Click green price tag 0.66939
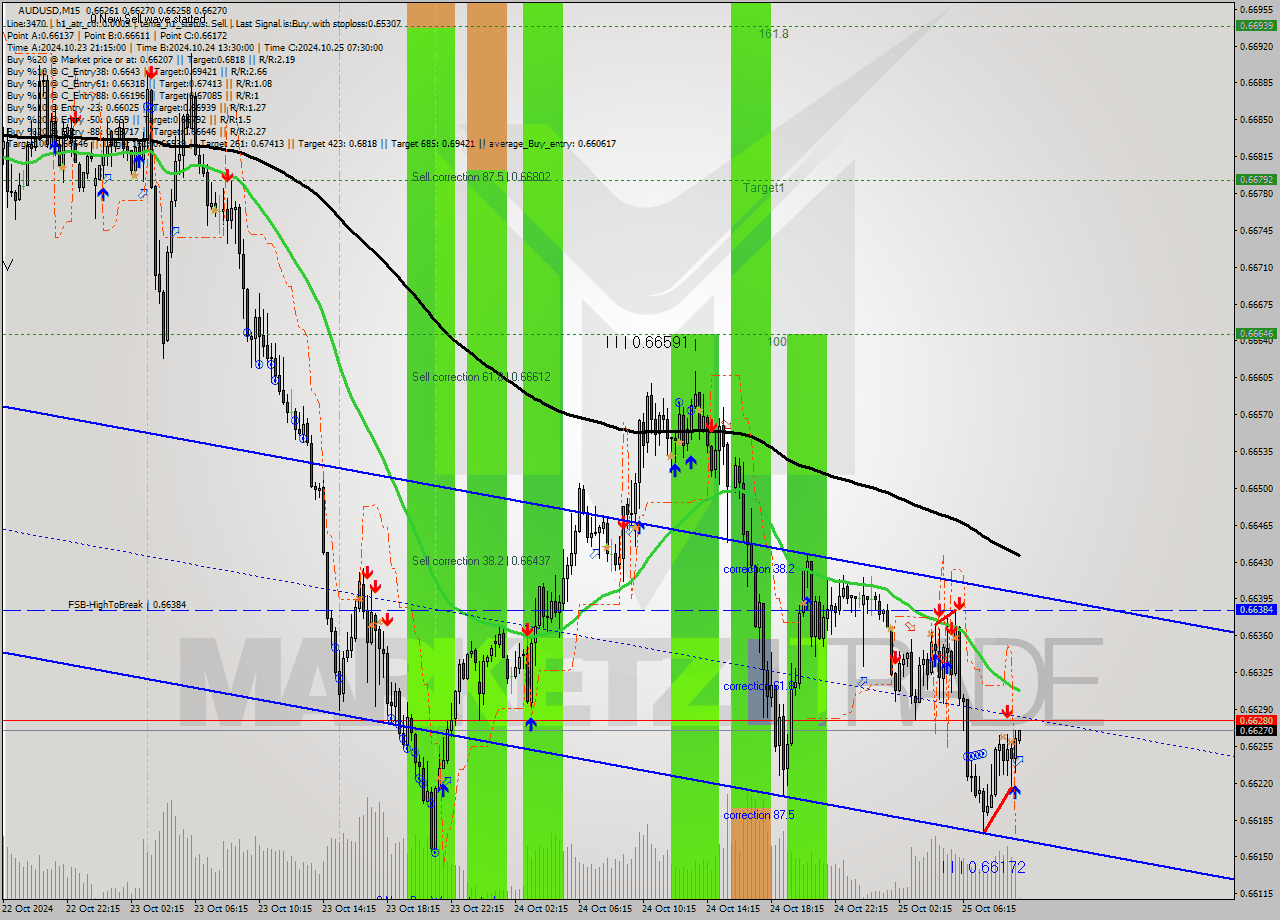 [1255, 26]
